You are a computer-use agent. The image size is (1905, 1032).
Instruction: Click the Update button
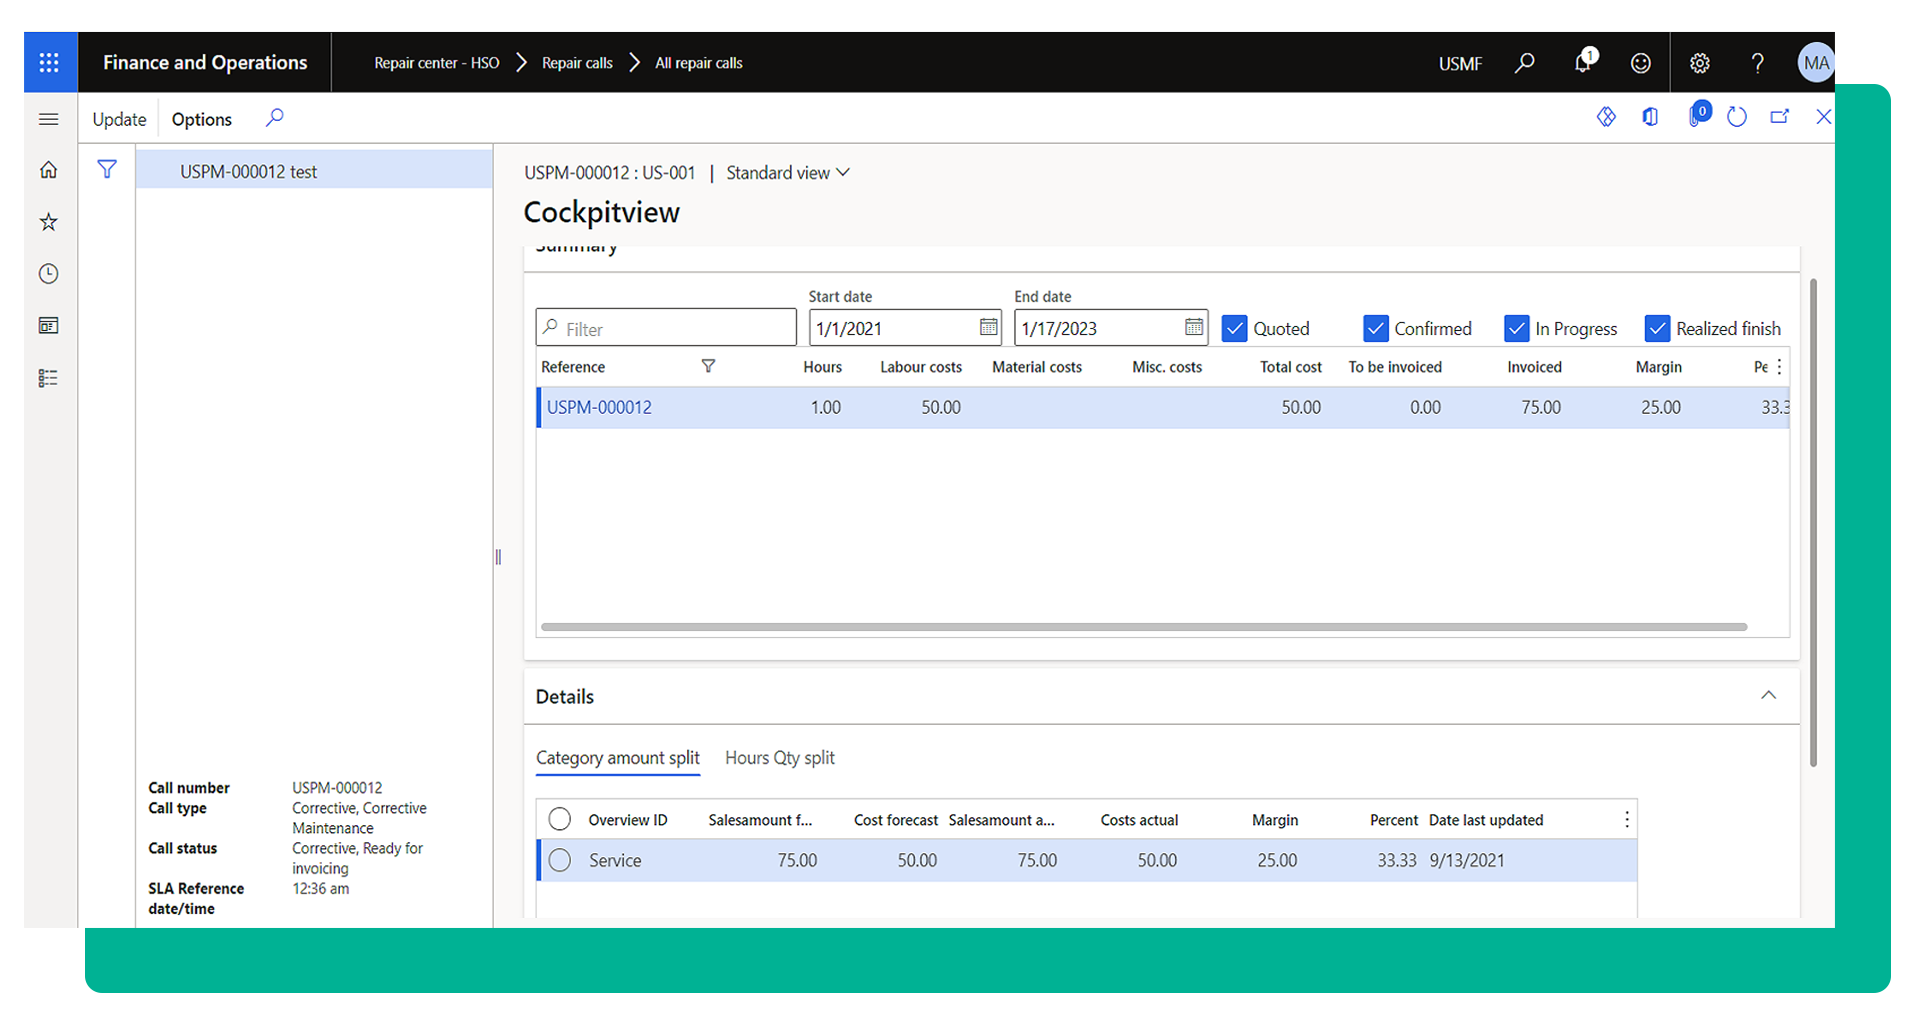pos(119,119)
